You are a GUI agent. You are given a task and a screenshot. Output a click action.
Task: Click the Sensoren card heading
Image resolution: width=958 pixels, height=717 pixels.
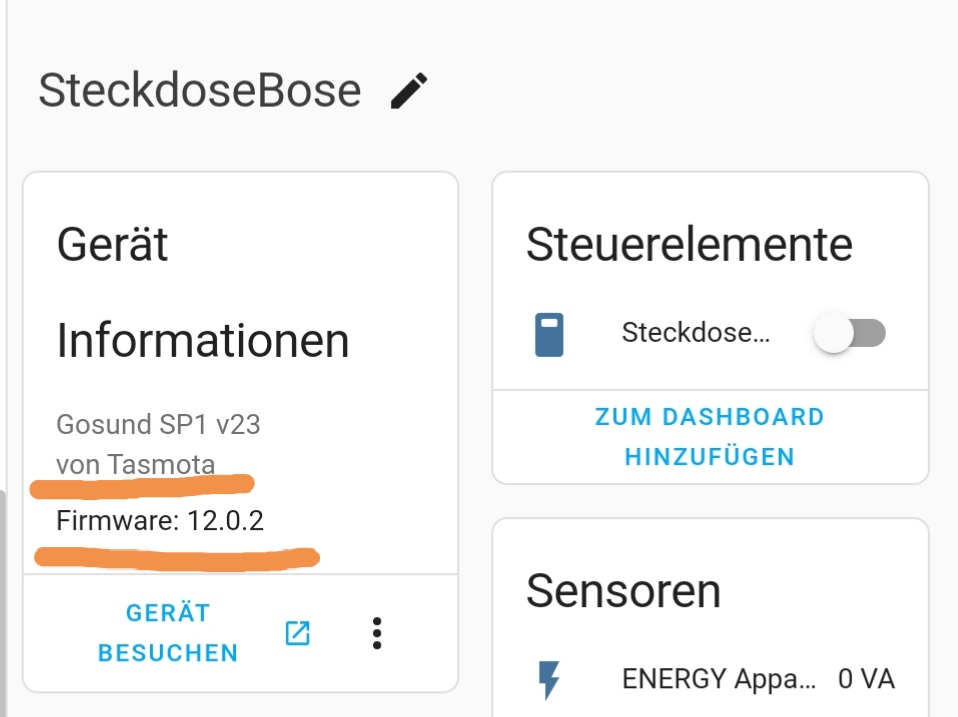tap(623, 591)
